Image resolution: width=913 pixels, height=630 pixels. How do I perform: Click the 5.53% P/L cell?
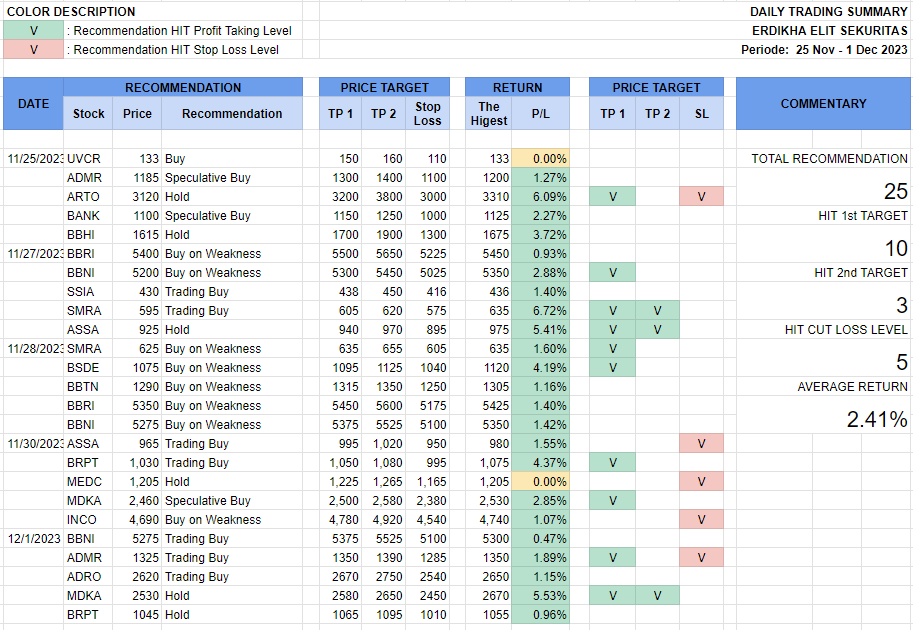point(540,596)
